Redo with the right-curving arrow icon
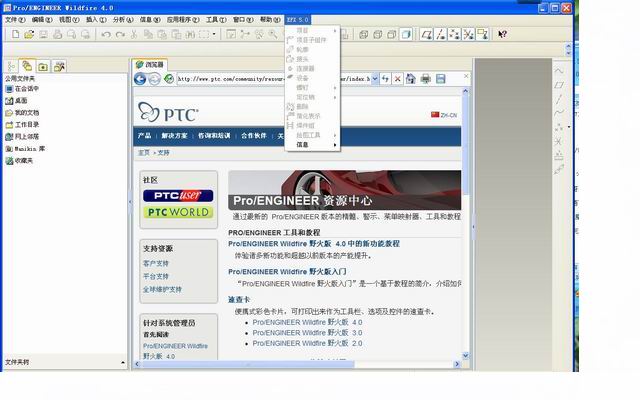 120,35
